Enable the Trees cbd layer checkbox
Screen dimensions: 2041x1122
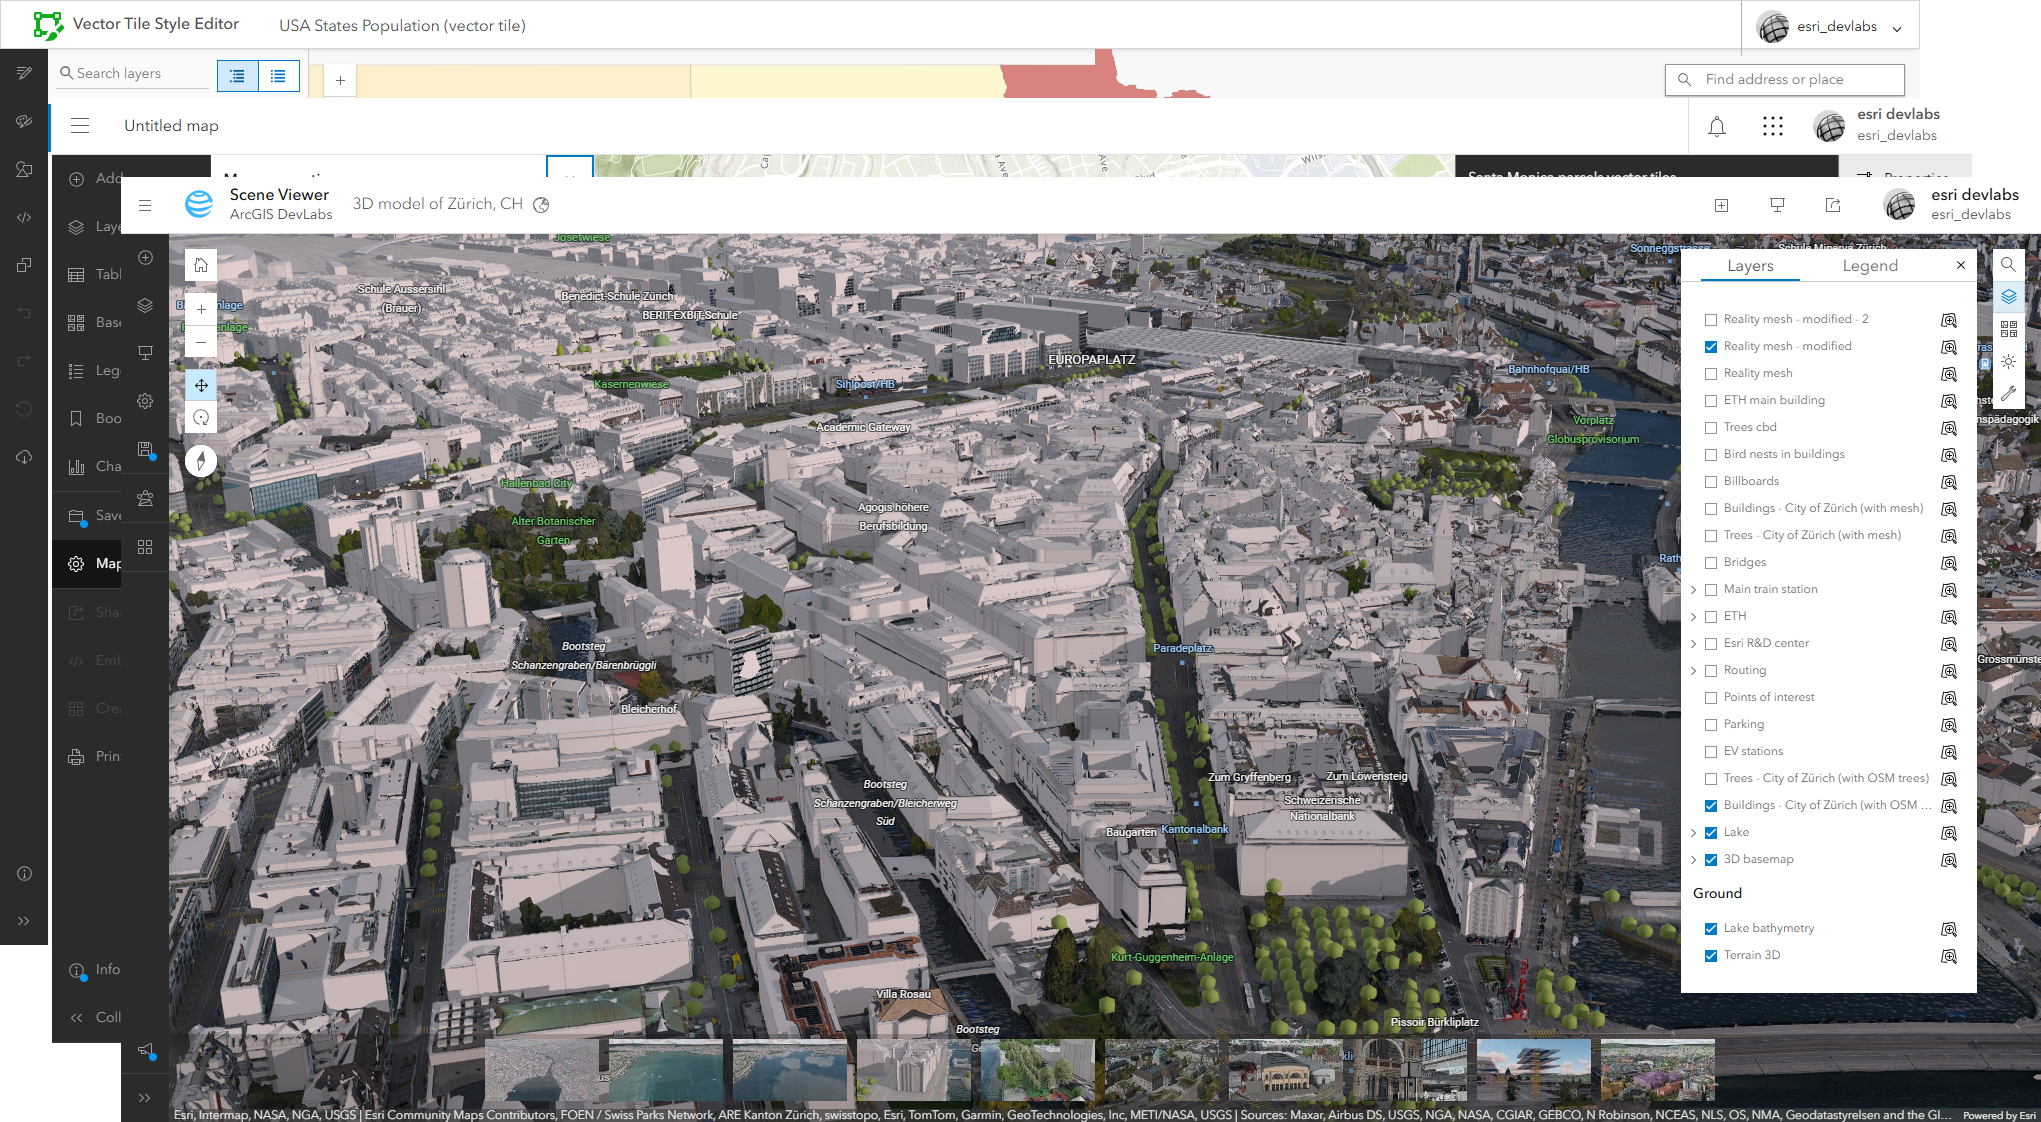click(1711, 428)
